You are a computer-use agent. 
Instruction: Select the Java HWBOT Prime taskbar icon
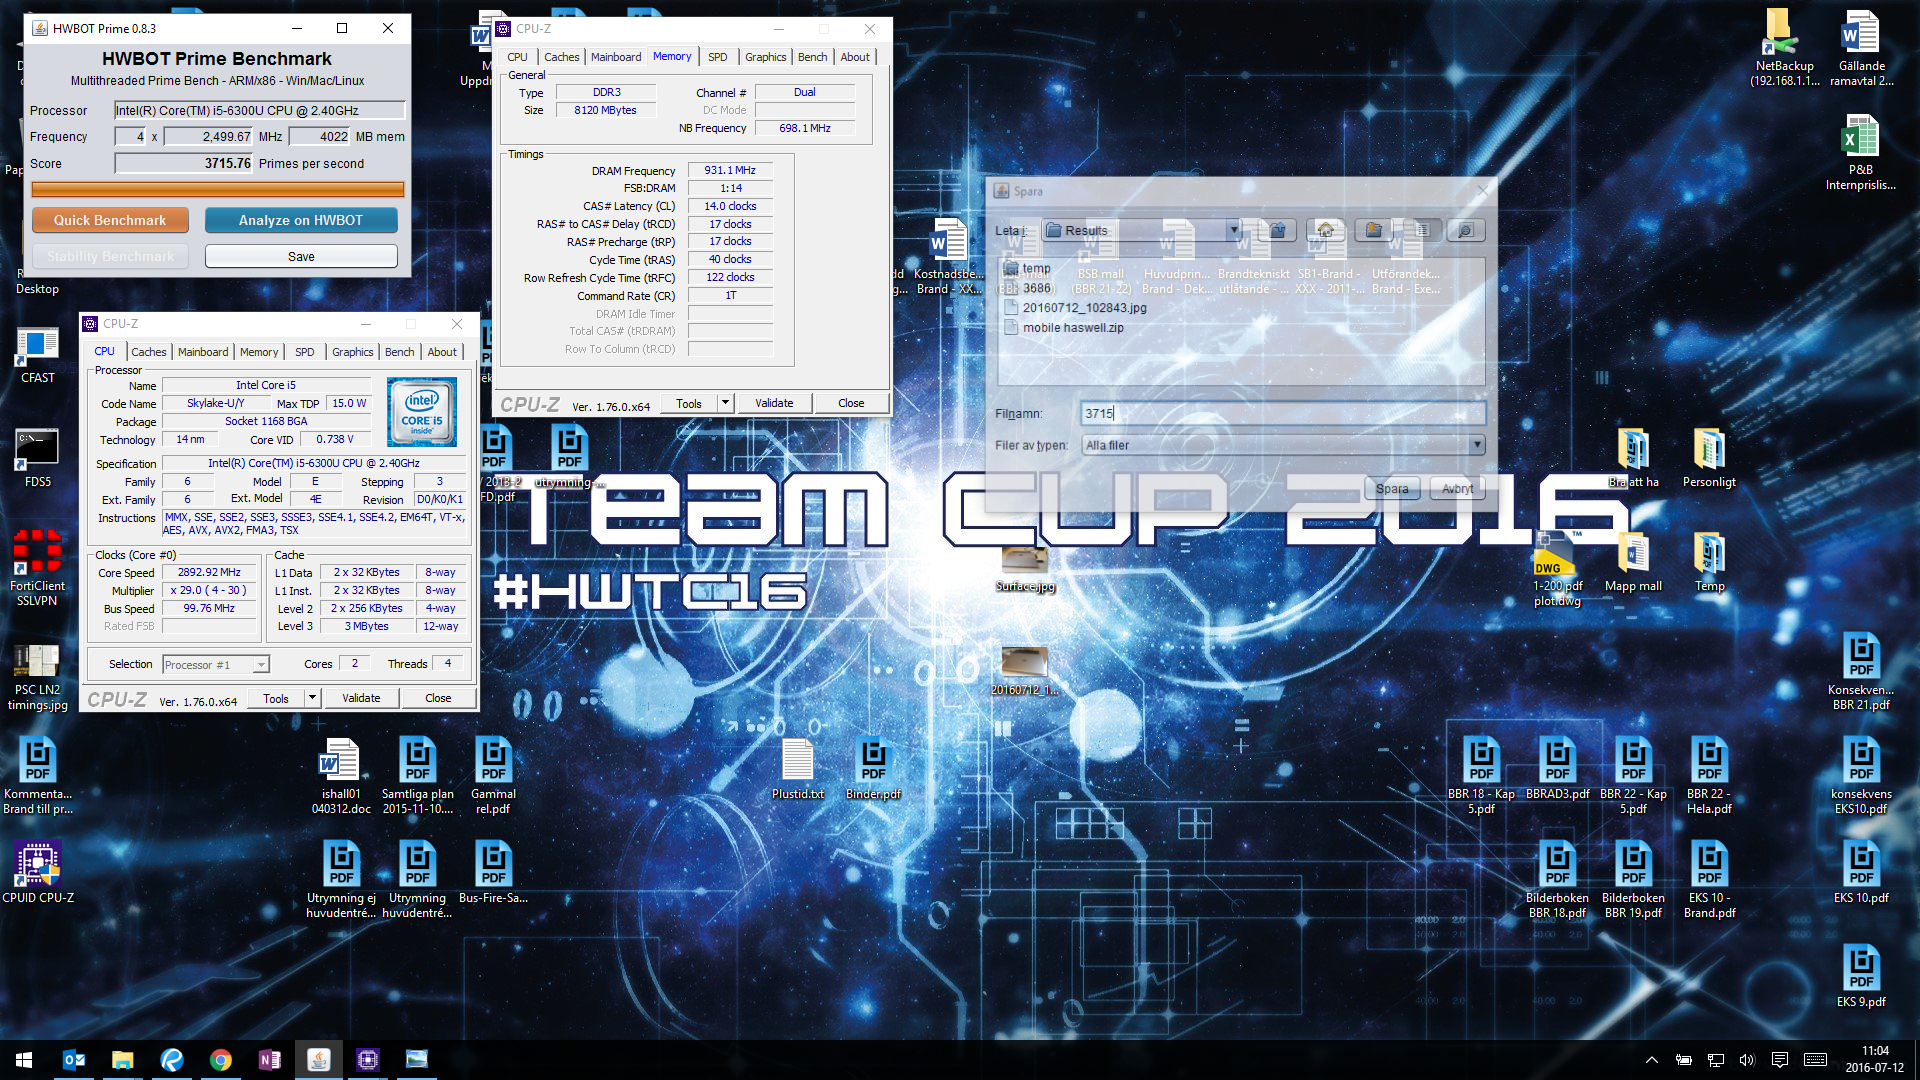tap(318, 1060)
